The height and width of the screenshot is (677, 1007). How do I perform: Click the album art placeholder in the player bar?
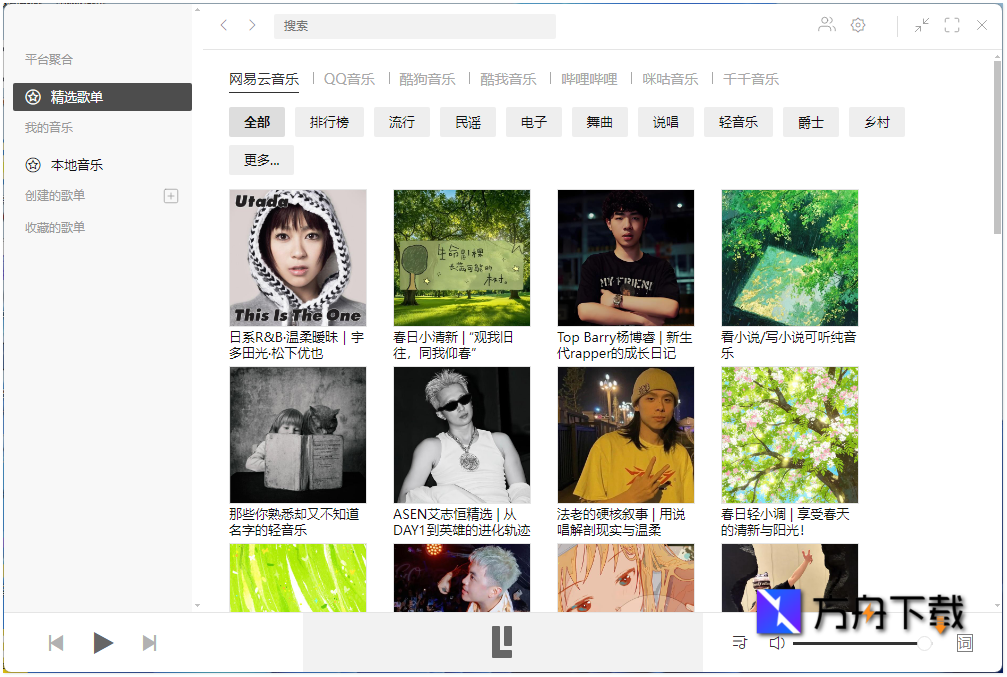click(x=502, y=642)
